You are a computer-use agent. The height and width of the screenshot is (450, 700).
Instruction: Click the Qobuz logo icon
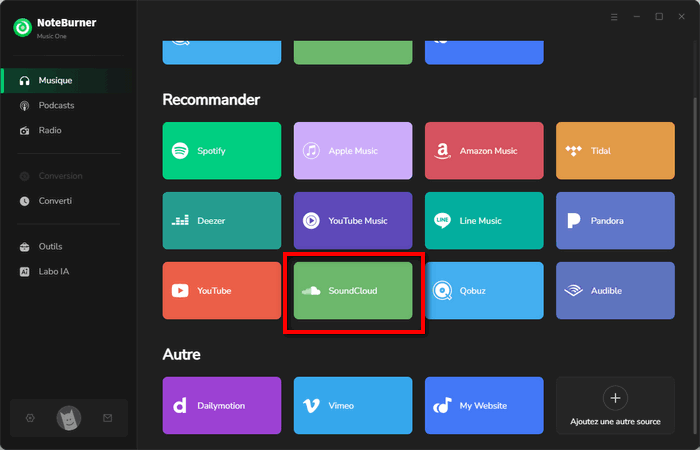[x=442, y=291]
